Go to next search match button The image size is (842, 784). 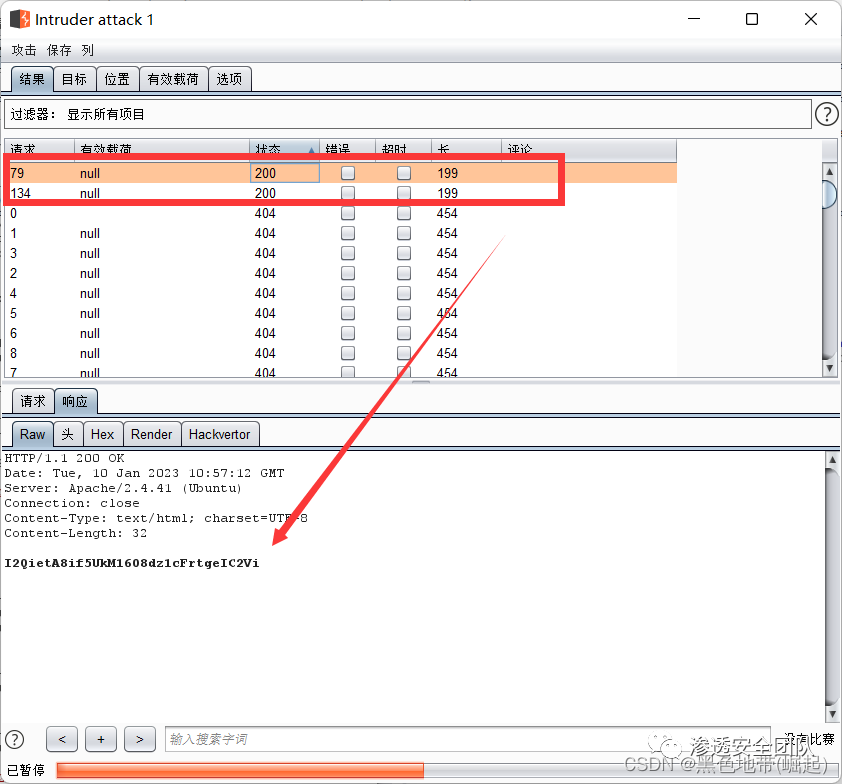tap(140, 739)
